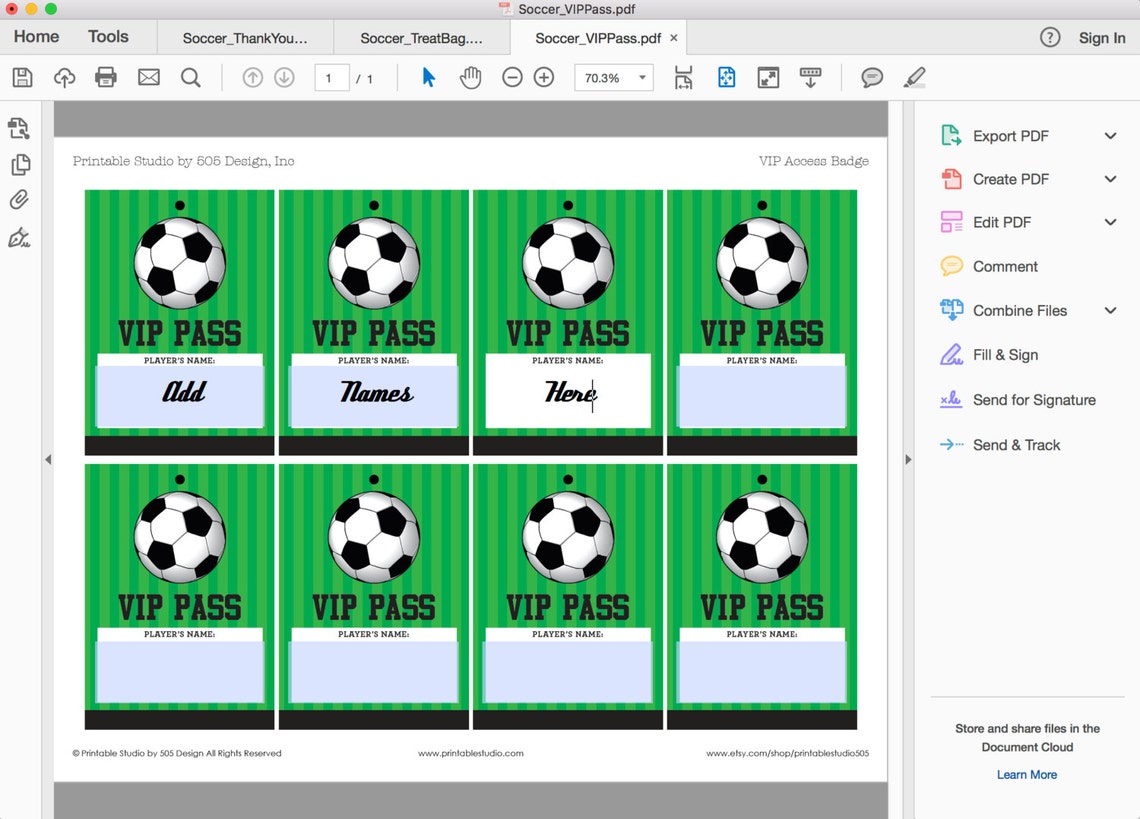This screenshot has width=1140, height=819.
Task: Select the Hand pan tool
Action: tap(469, 77)
